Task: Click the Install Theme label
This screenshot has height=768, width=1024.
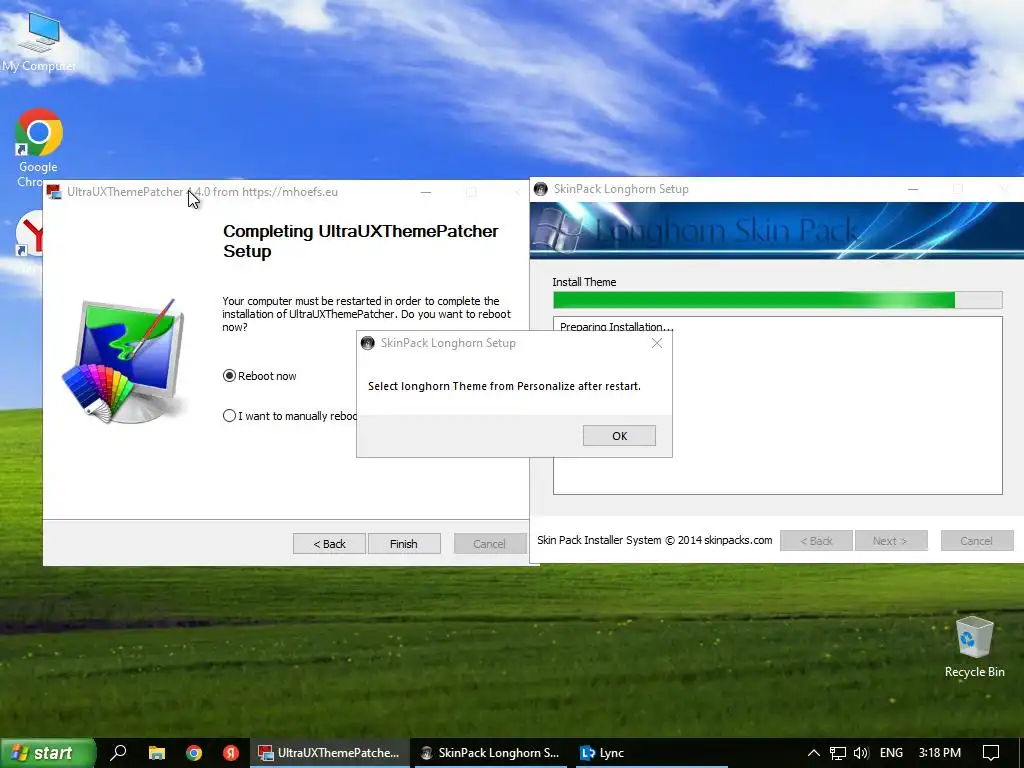Action: coord(584,282)
